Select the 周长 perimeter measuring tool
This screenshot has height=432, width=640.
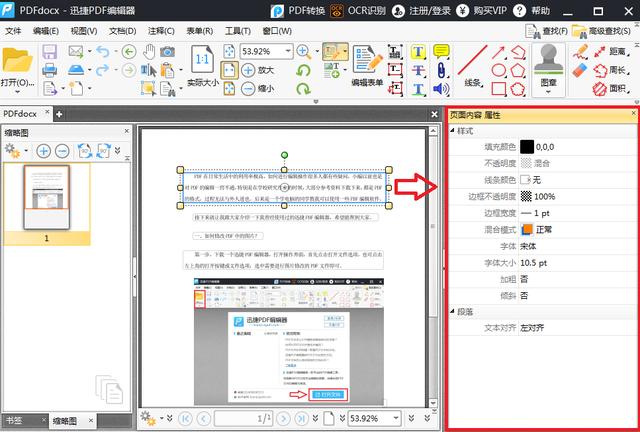(610, 70)
